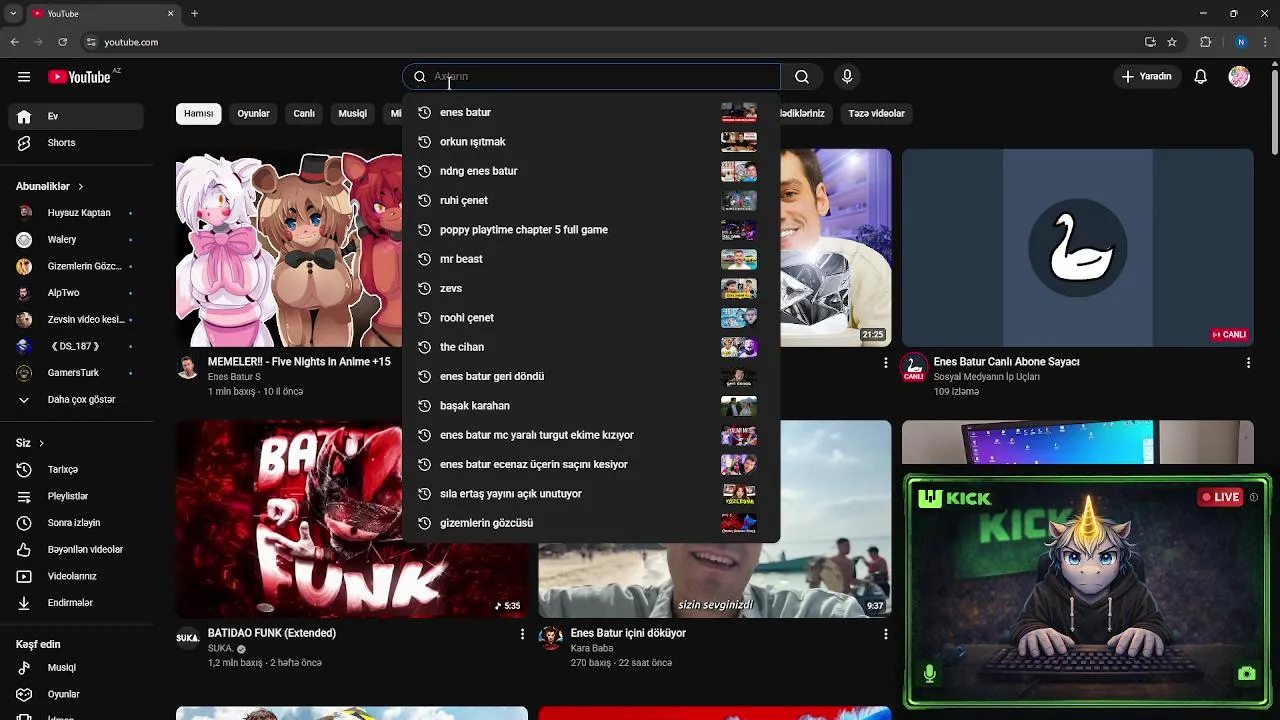This screenshot has height=720, width=1280.
Task: Select the Canlı filter chip
Action: [x=304, y=114]
